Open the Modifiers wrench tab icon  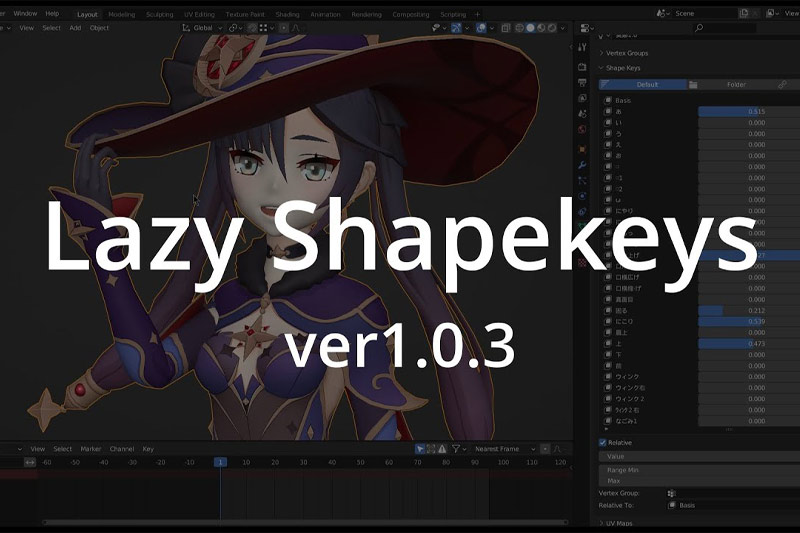582,165
